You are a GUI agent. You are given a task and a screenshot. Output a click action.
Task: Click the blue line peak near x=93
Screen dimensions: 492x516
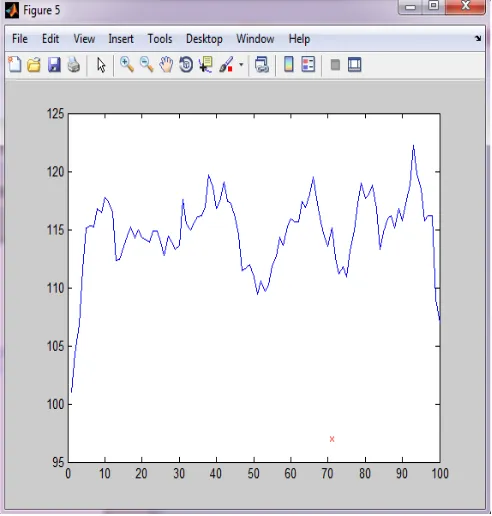[413, 146]
